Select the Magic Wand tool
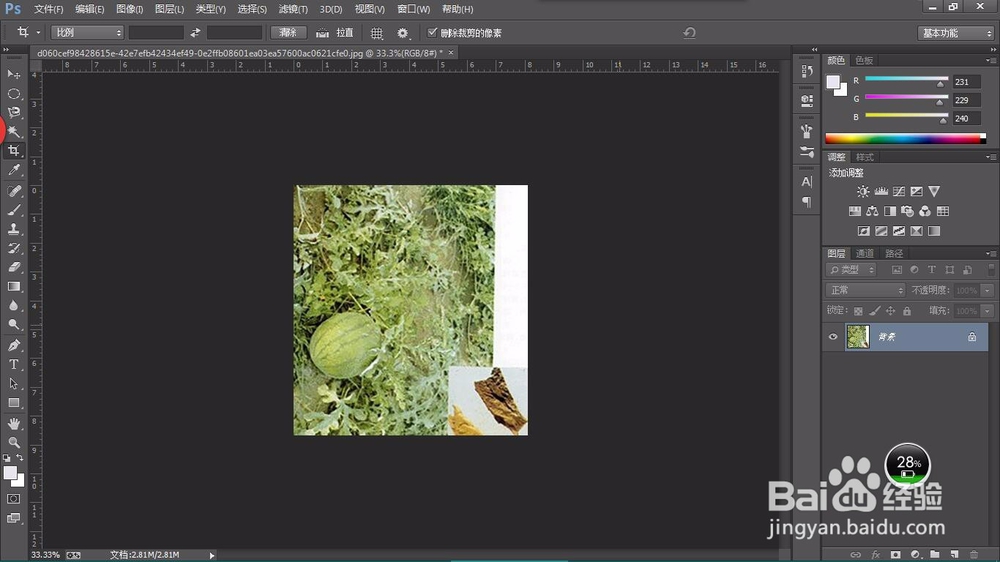Viewport: 1000px width, 562px height. 13,131
